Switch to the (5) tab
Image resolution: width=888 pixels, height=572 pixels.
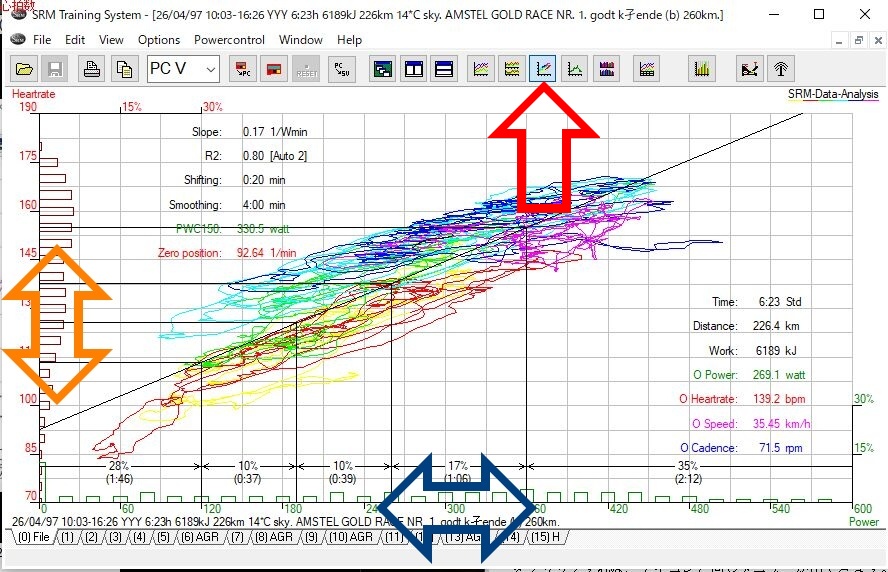pyautogui.click(x=163, y=537)
